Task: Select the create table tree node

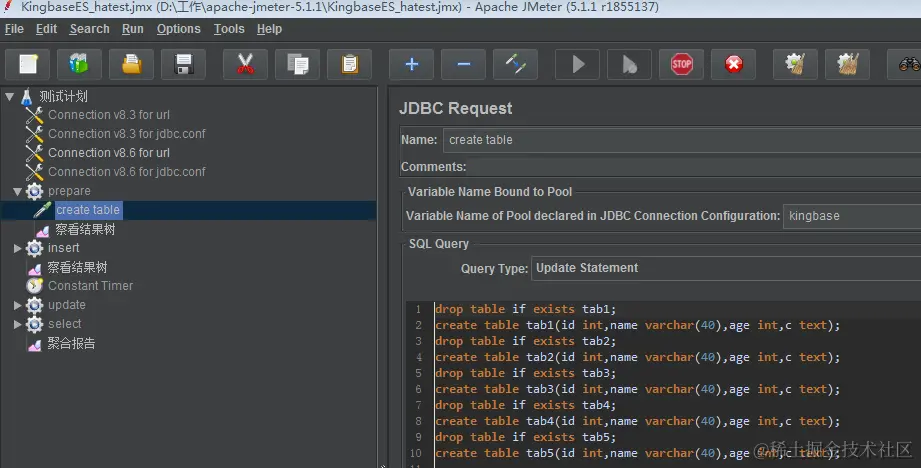Action: [88, 210]
